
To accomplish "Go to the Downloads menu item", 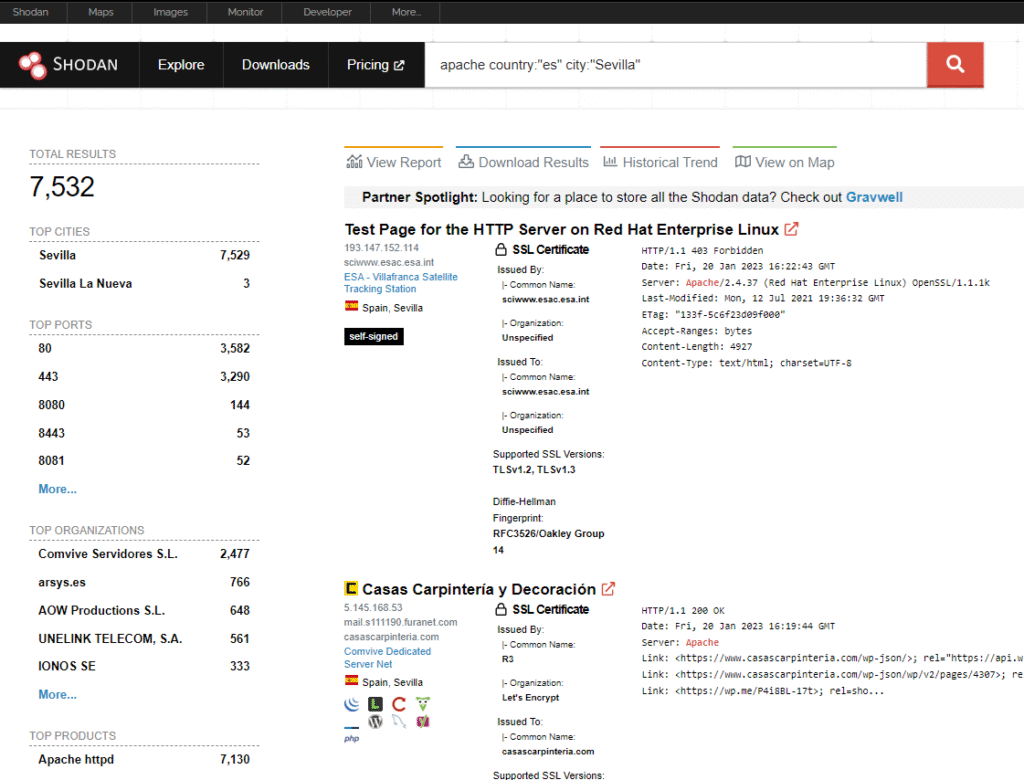I will (x=275, y=65).
